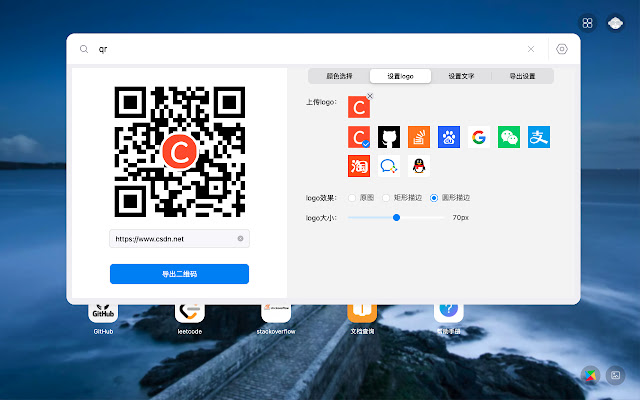Switch to the 设置logo tab
This screenshot has height=400, width=640.
tap(400, 76)
